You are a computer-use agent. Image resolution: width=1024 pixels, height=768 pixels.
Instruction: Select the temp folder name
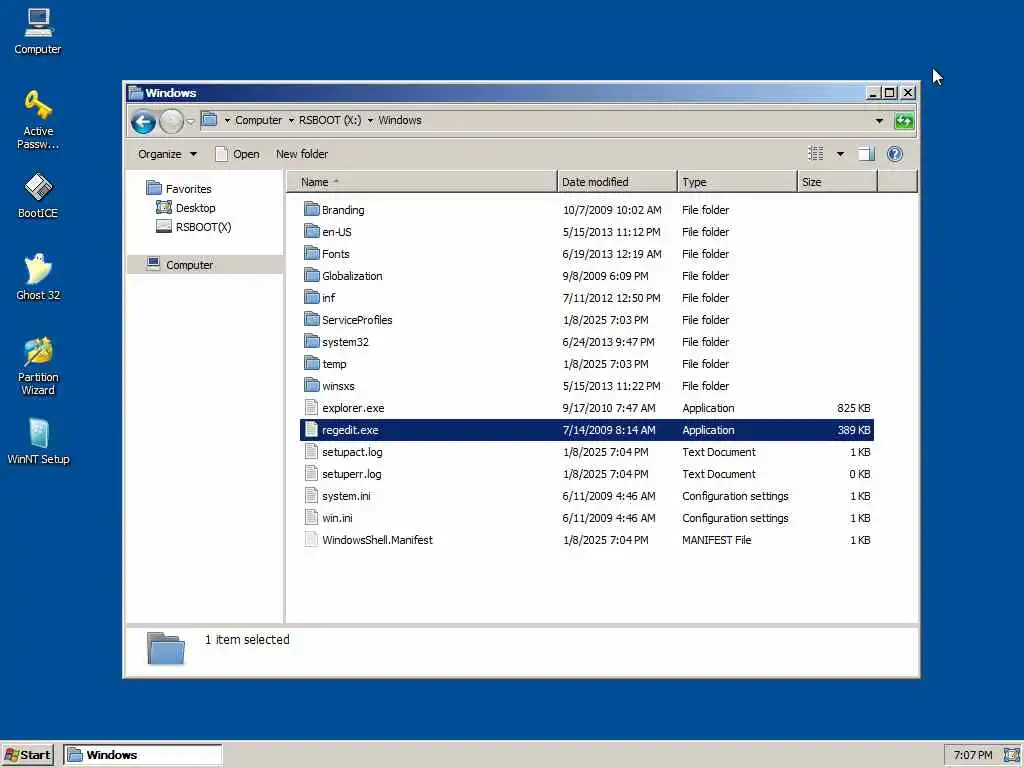pos(334,364)
